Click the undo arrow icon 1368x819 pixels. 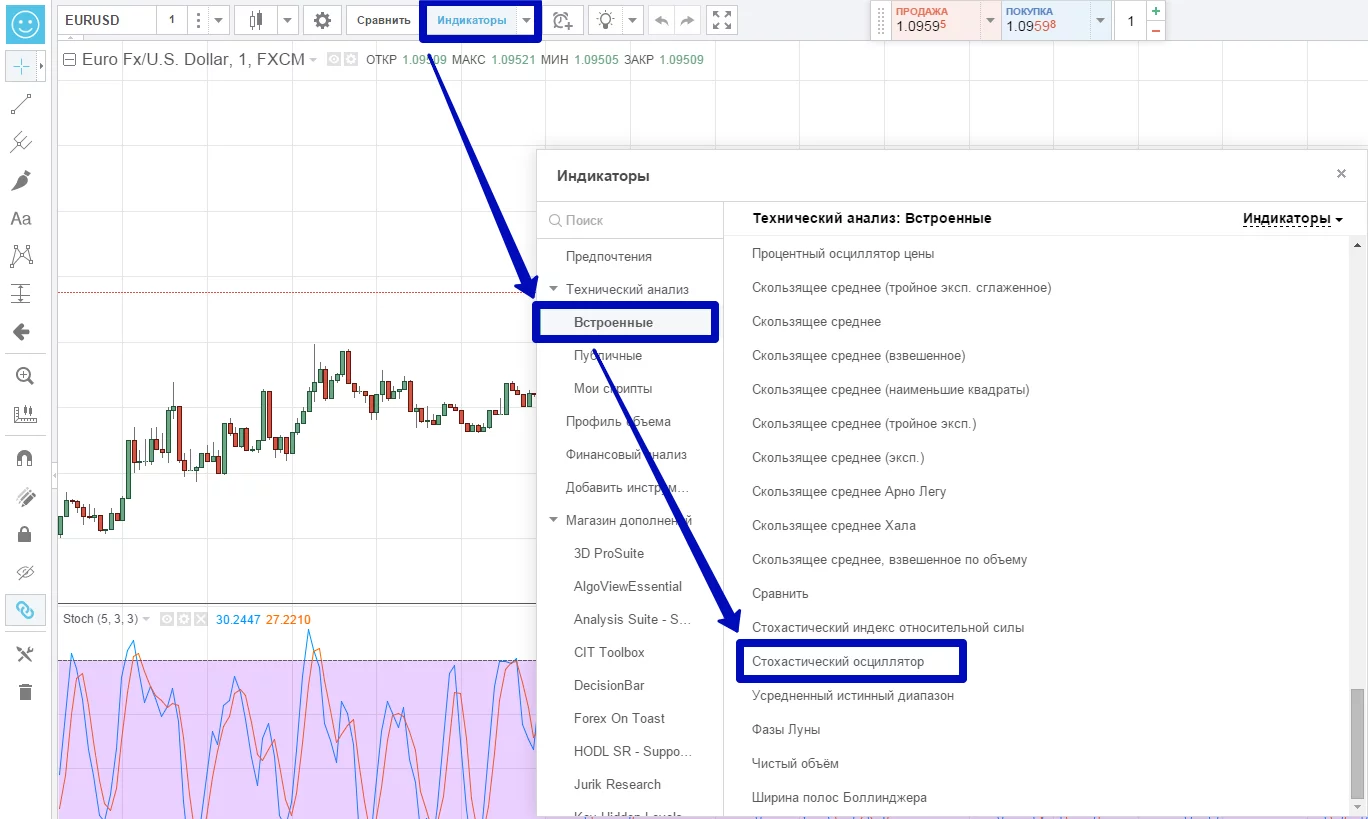tap(661, 20)
